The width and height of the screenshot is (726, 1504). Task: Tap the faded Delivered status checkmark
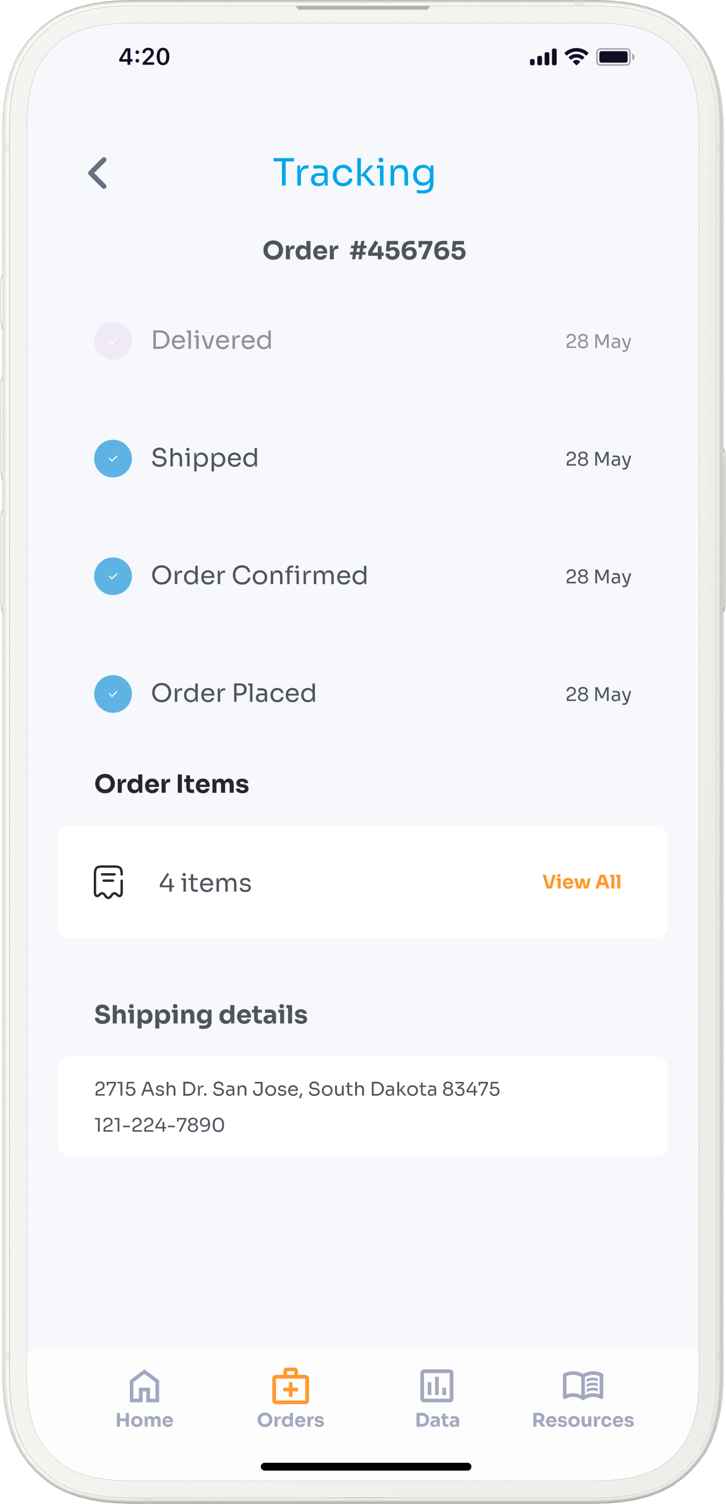pos(113,341)
